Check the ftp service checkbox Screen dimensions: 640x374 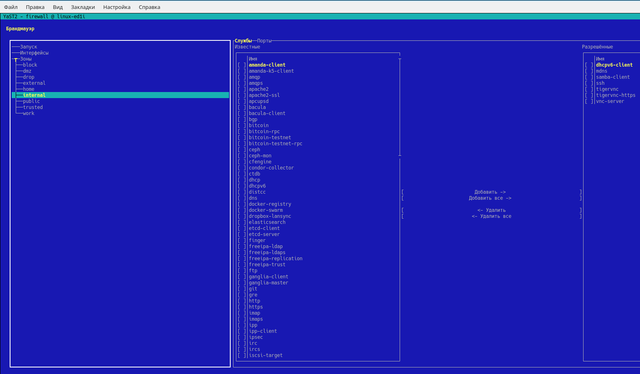(x=242, y=271)
